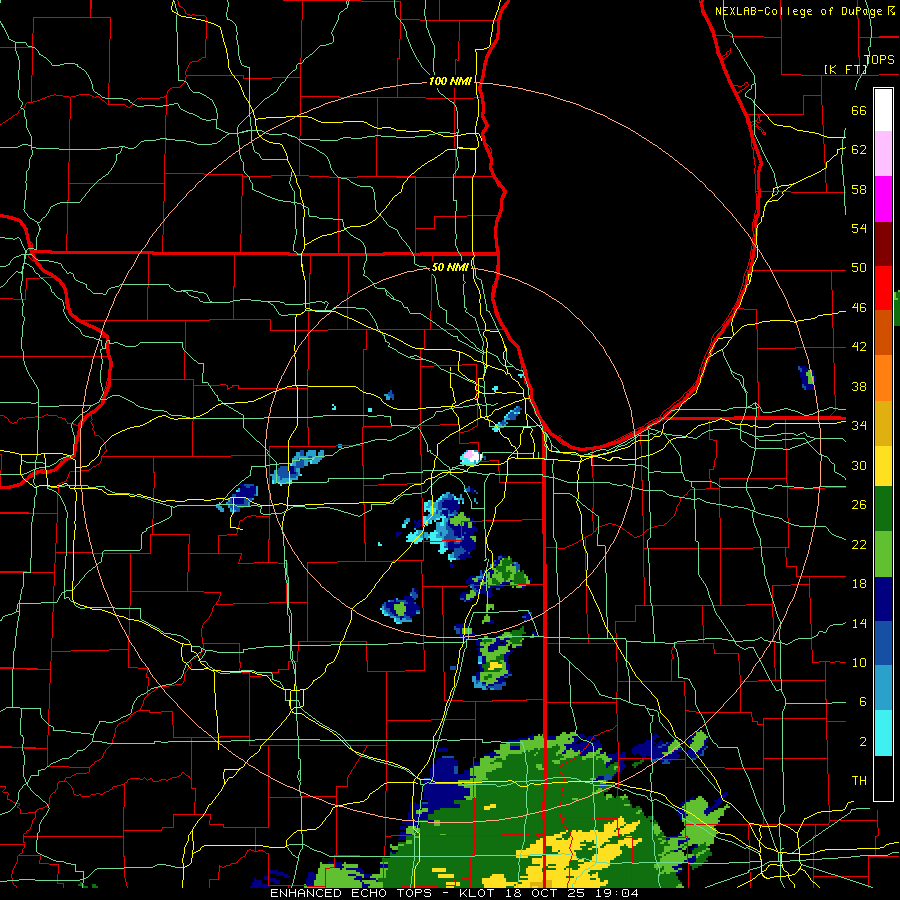Select the "34" legend value
This screenshot has width=900, height=900.
click(859, 426)
